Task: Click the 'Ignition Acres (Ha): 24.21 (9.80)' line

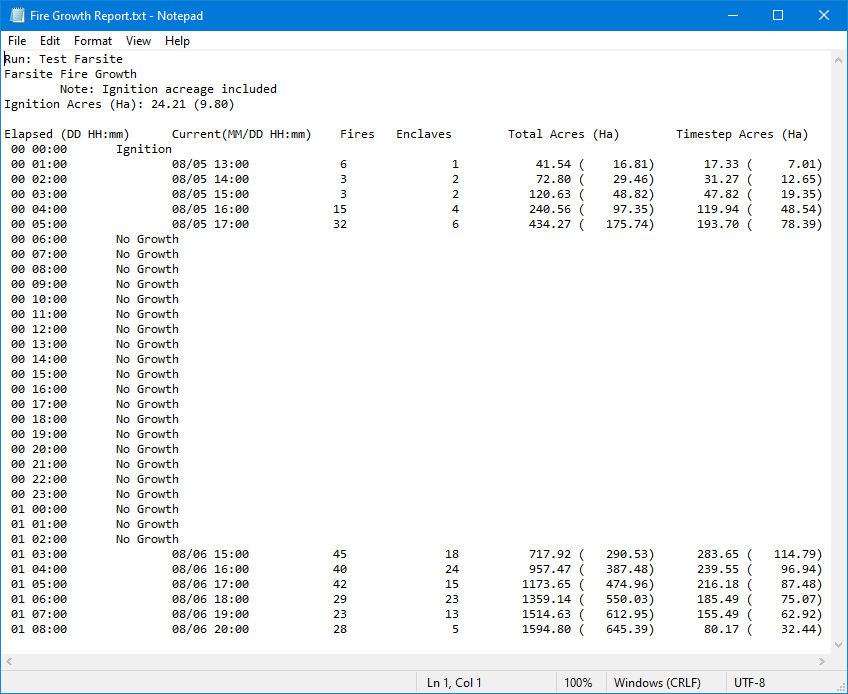Action: (120, 104)
